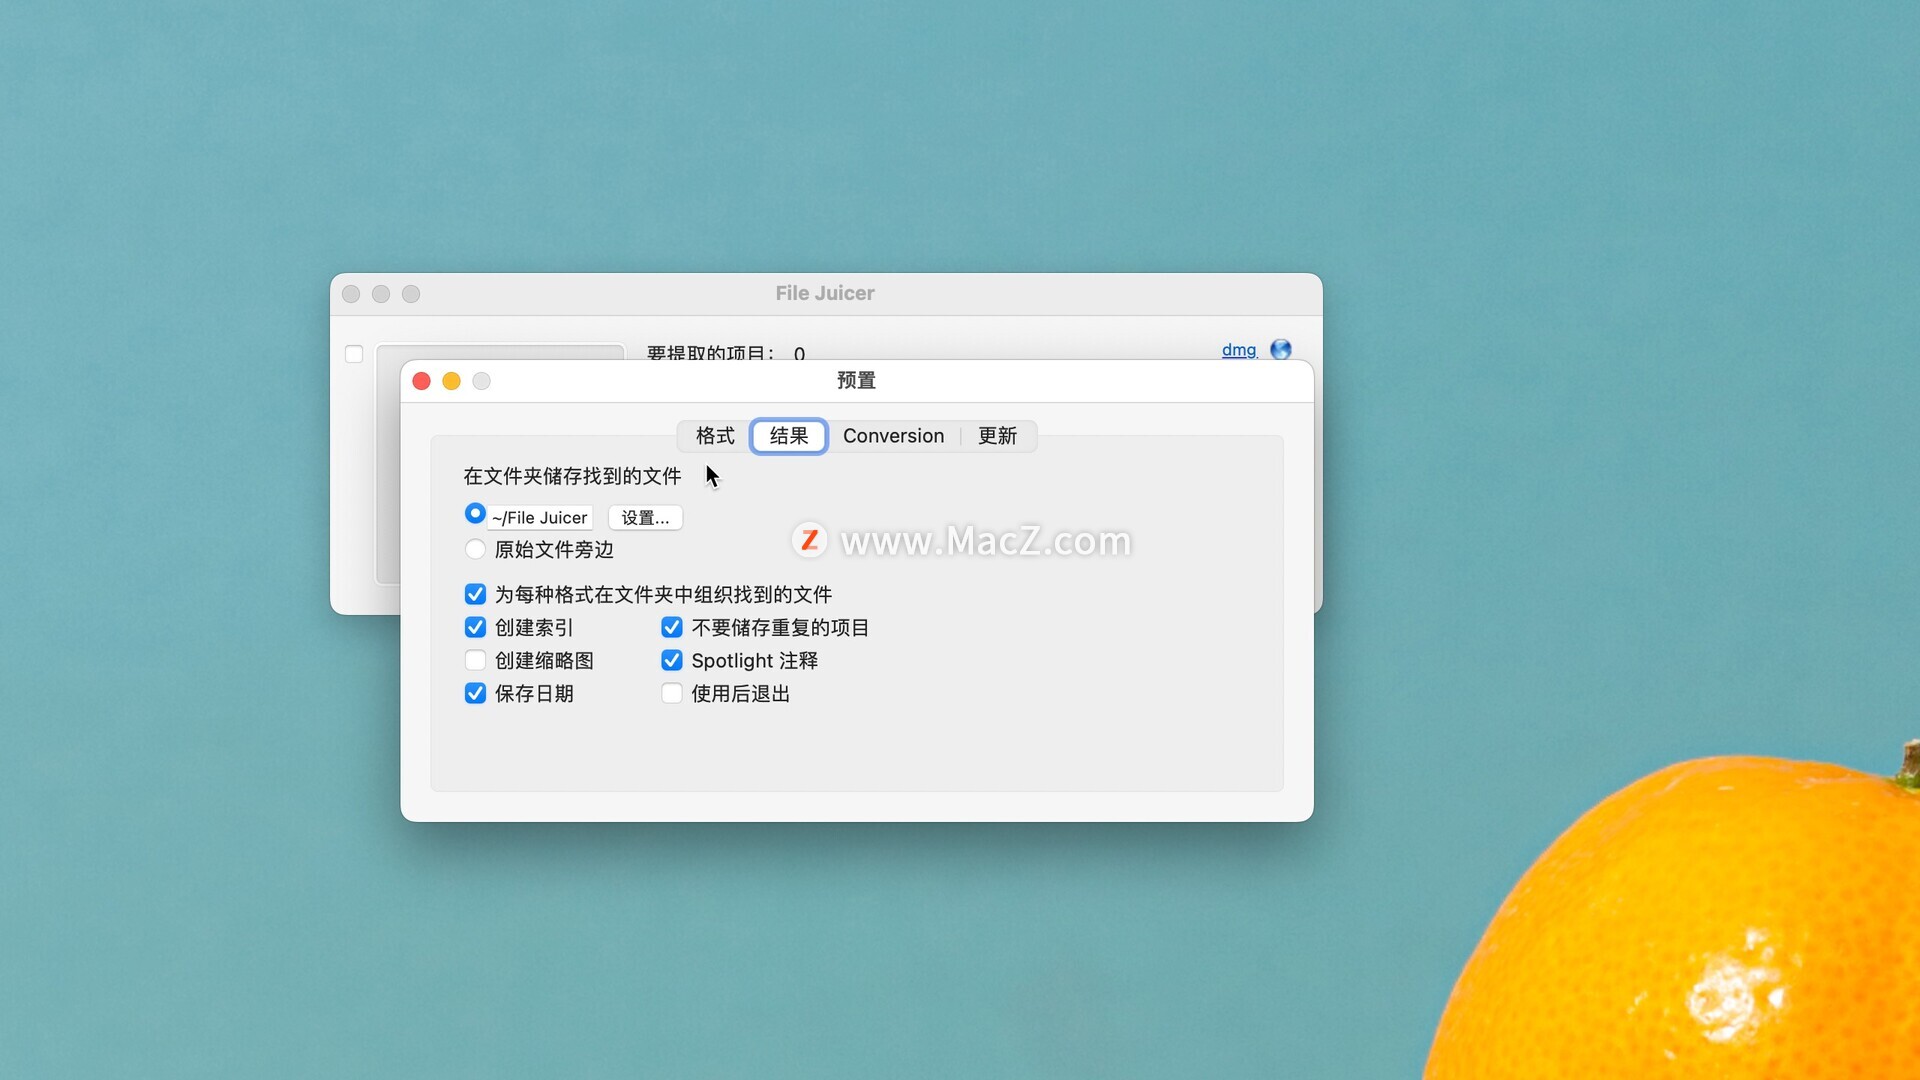Click the 设置... button

pyautogui.click(x=645, y=517)
